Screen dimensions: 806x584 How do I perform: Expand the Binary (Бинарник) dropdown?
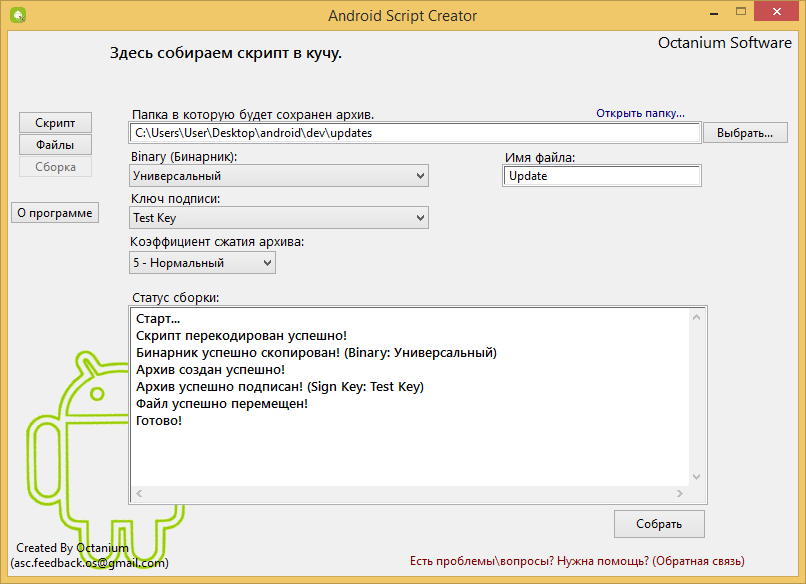(x=279, y=176)
